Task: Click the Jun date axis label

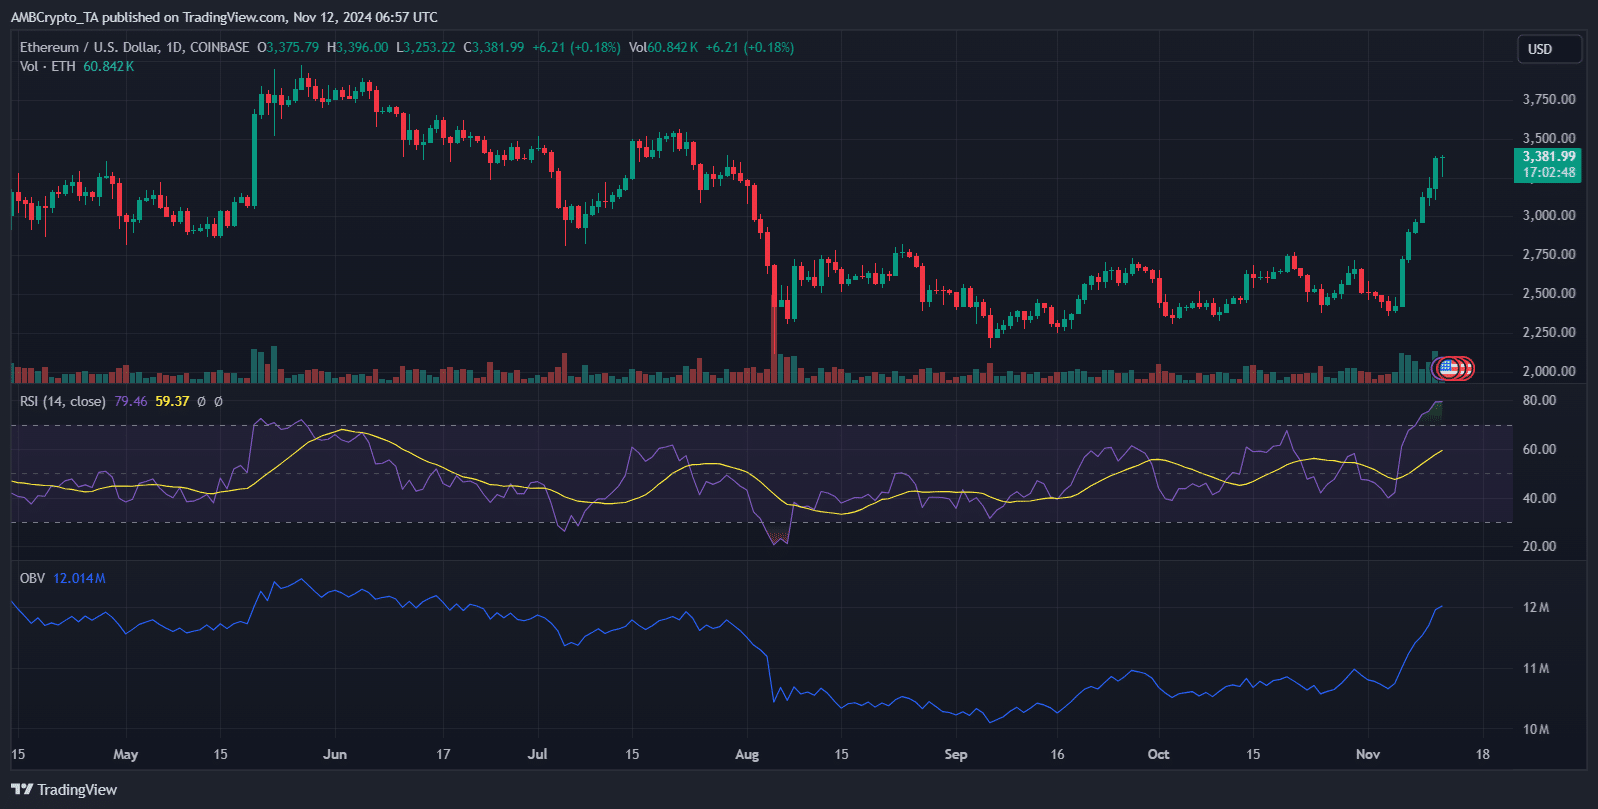Action: tap(335, 754)
